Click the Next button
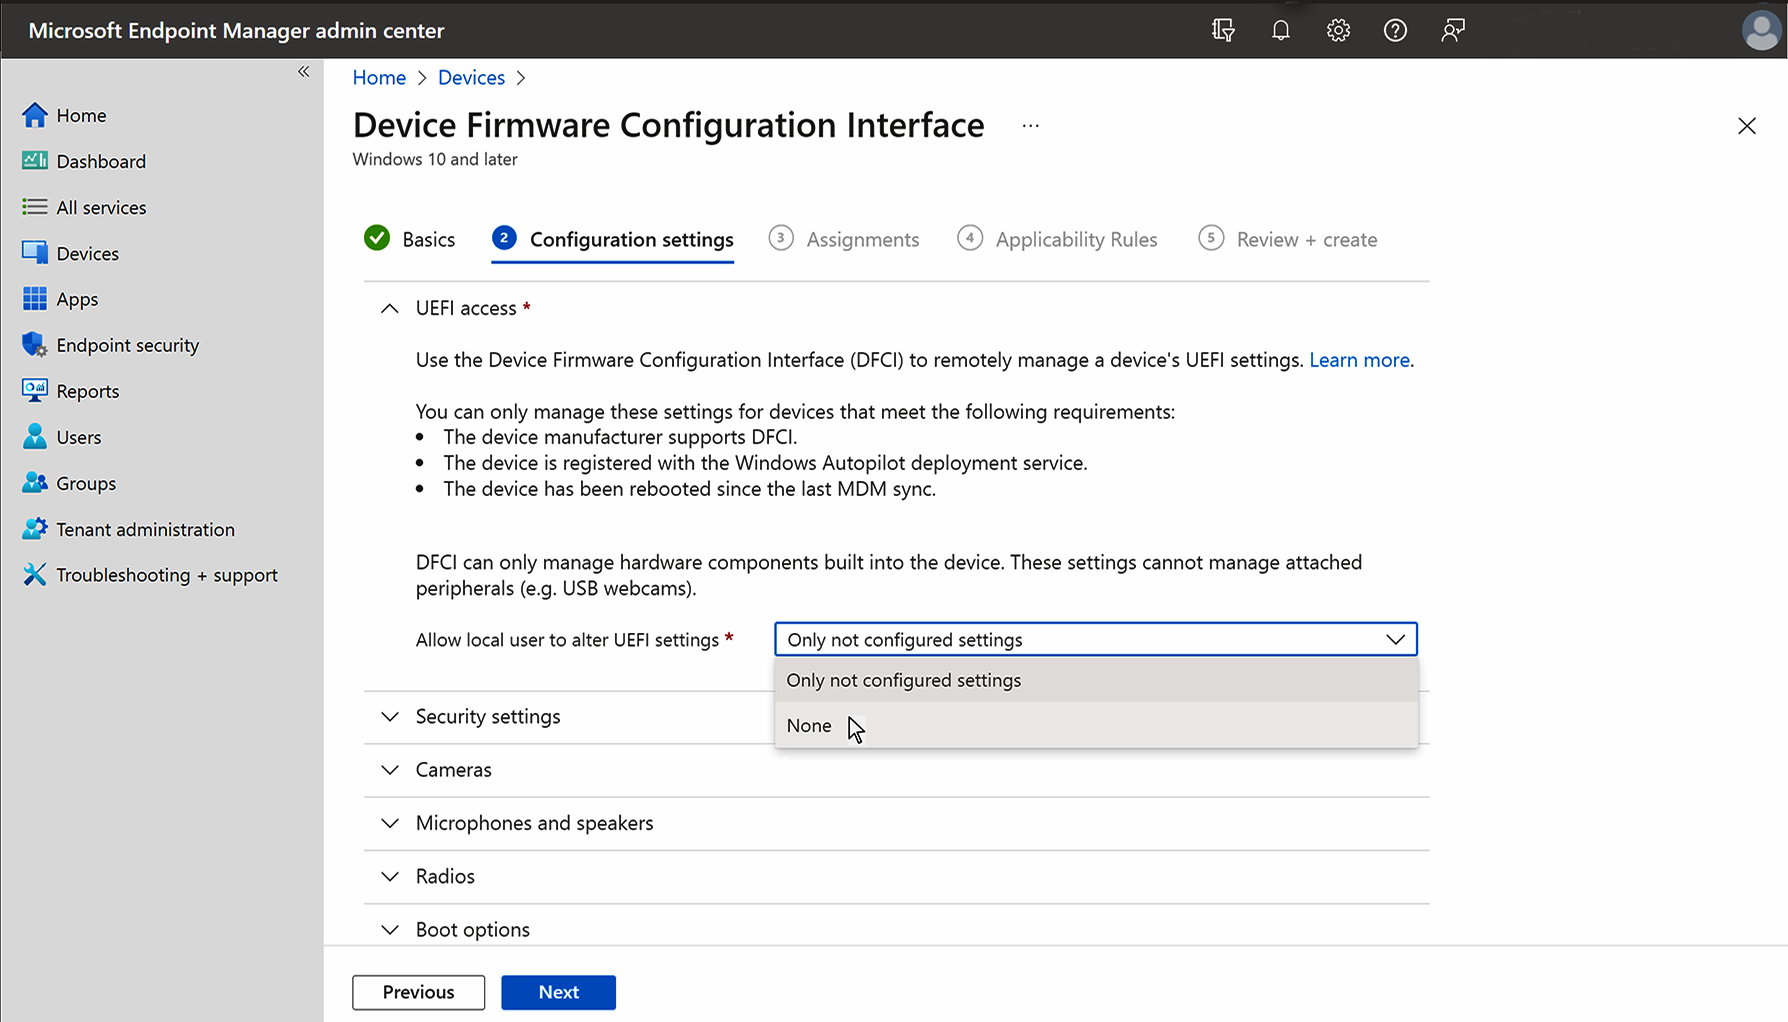The height and width of the screenshot is (1022, 1788). coord(558,992)
